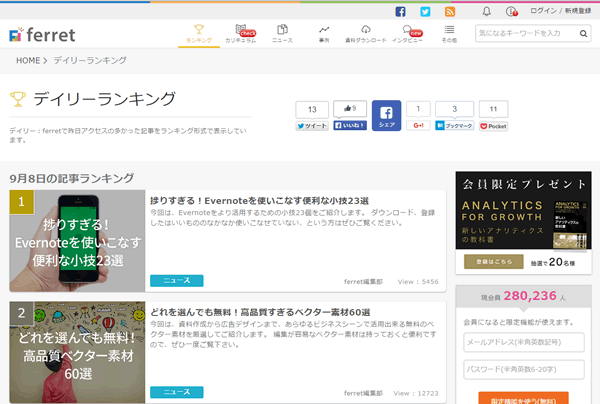The width and height of the screenshot is (600, 404).
Task: Click the search magnifier icon
Action: [583, 34]
